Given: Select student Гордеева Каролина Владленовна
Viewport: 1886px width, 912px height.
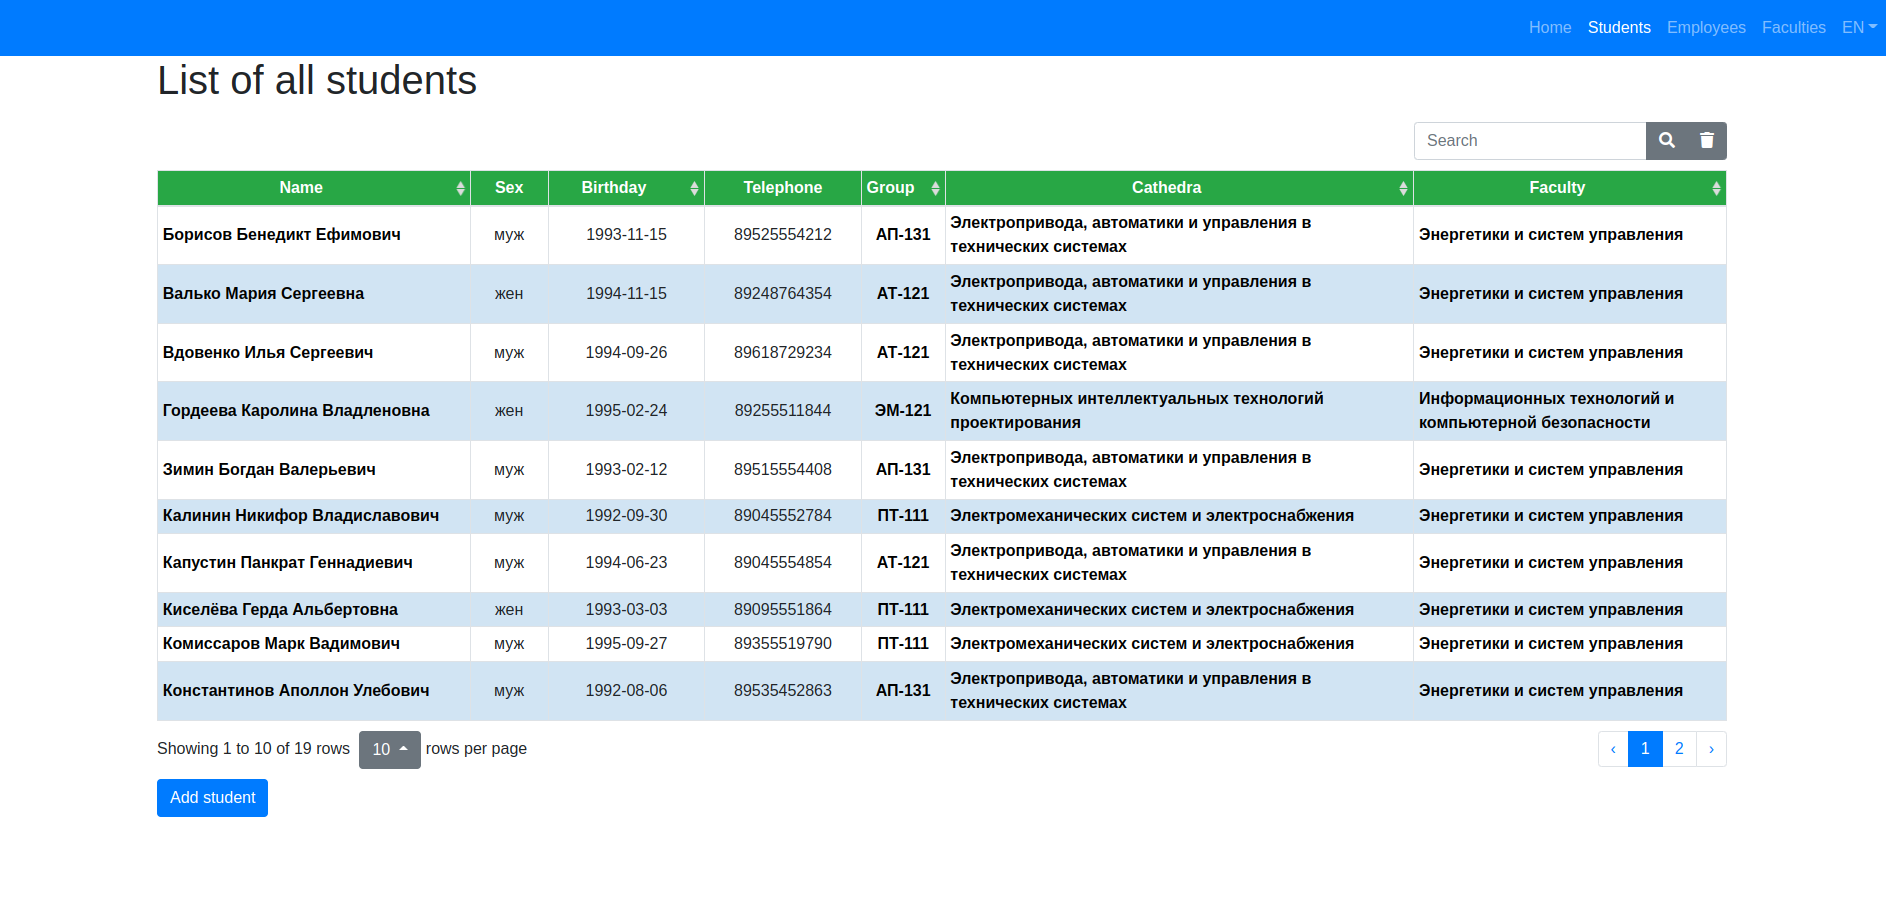Looking at the screenshot, I should pyautogui.click(x=296, y=411).
